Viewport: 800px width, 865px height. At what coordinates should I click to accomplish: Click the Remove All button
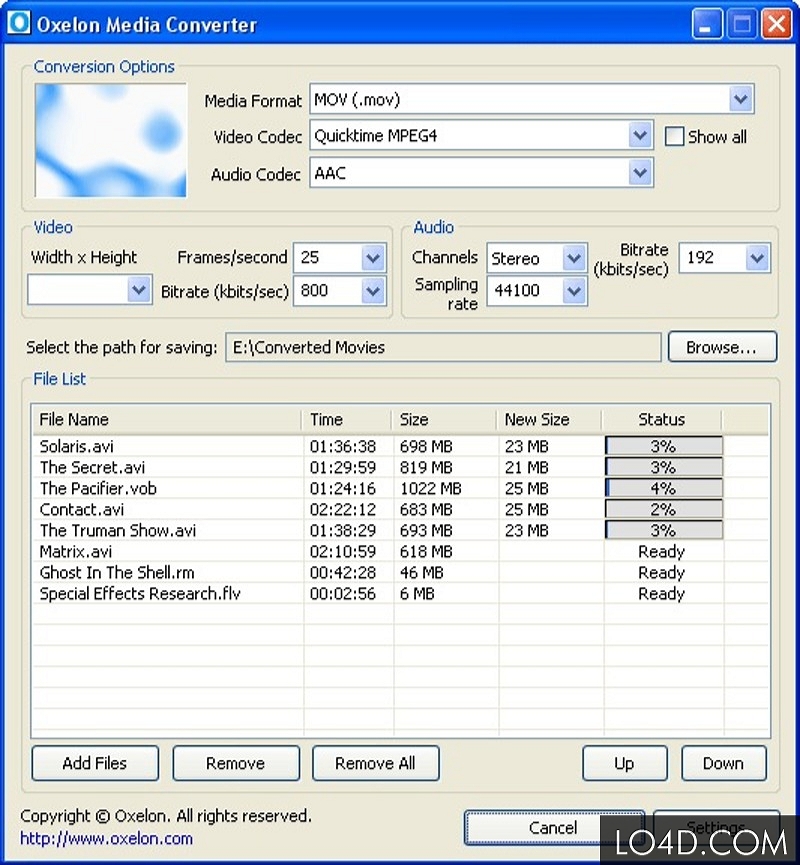[x=376, y=763]
